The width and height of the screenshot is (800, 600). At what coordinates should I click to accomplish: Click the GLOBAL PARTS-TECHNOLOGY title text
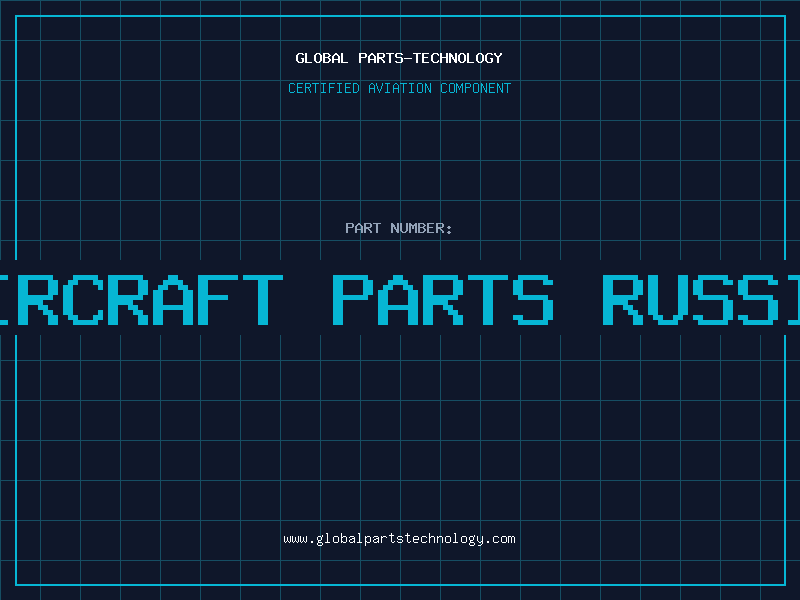(x=399, y=58)
